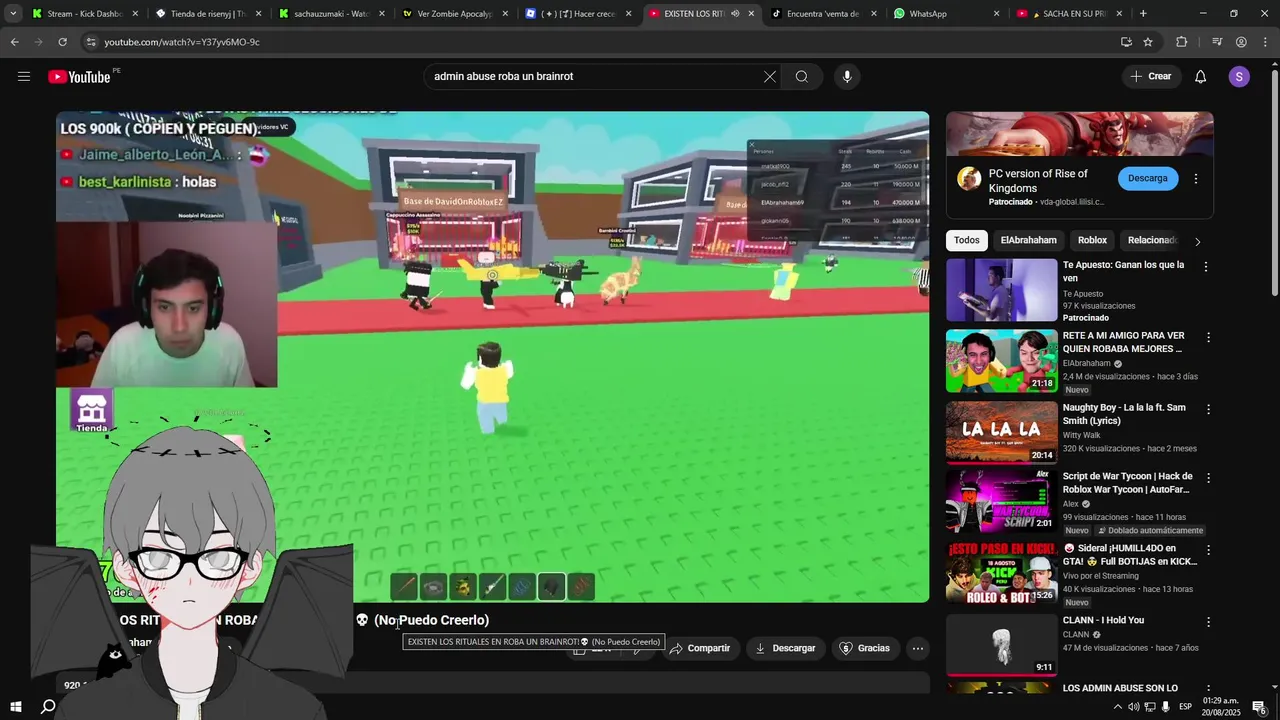Open a new browser tab
This screenshot has height=720, width=1280.
[1143, 14]
